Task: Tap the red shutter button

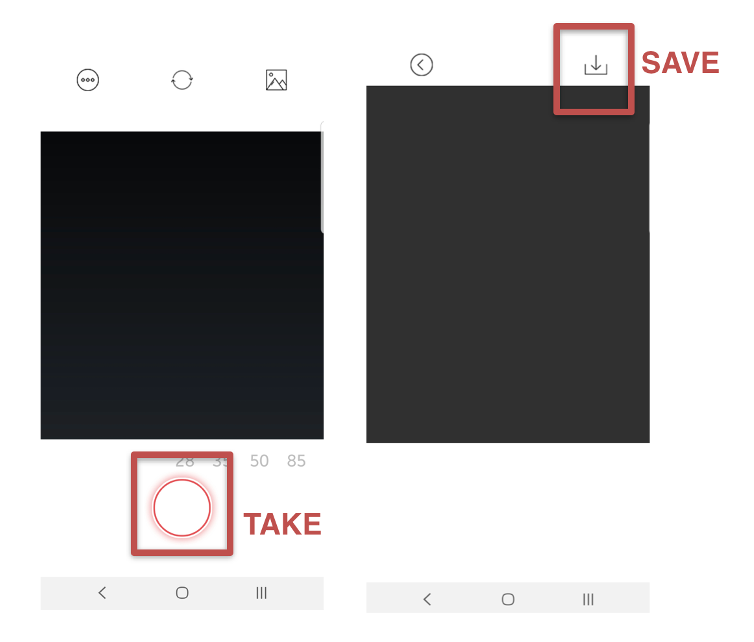Action: 182,508
